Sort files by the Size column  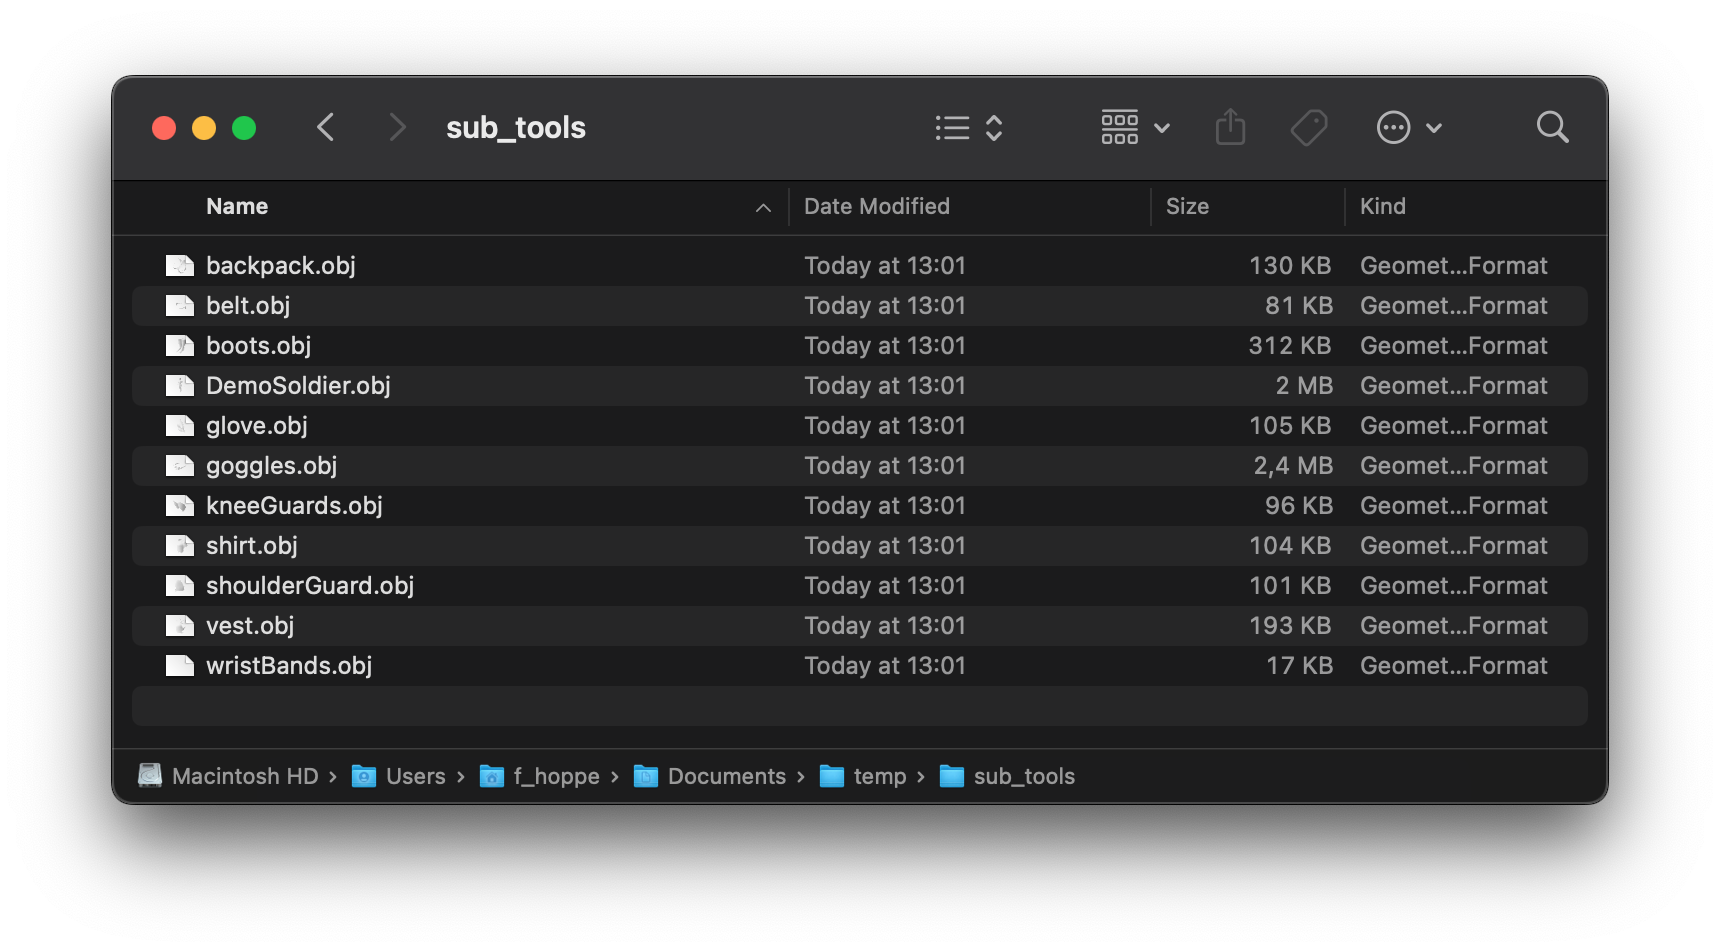(x=1188, y=206)
